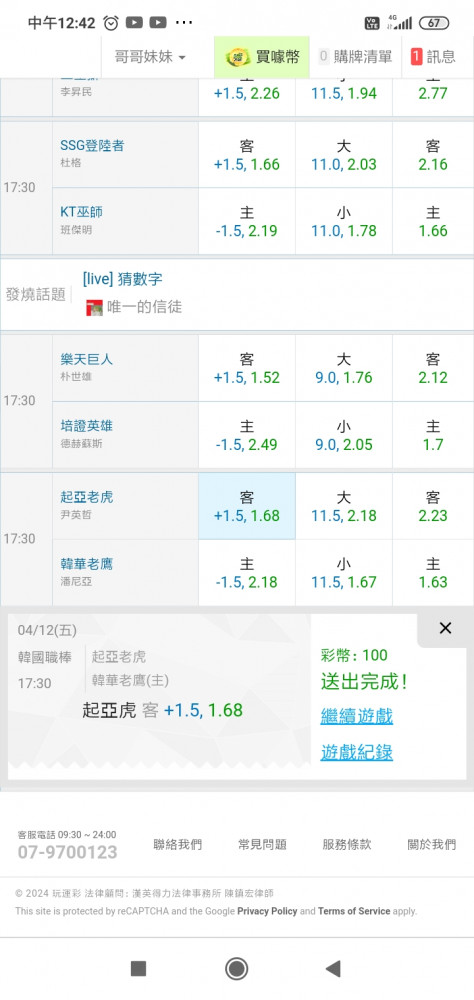Tap the alarm clock status icon
This screenshot has height=1000, width=474.
click(x=111, y=23)
